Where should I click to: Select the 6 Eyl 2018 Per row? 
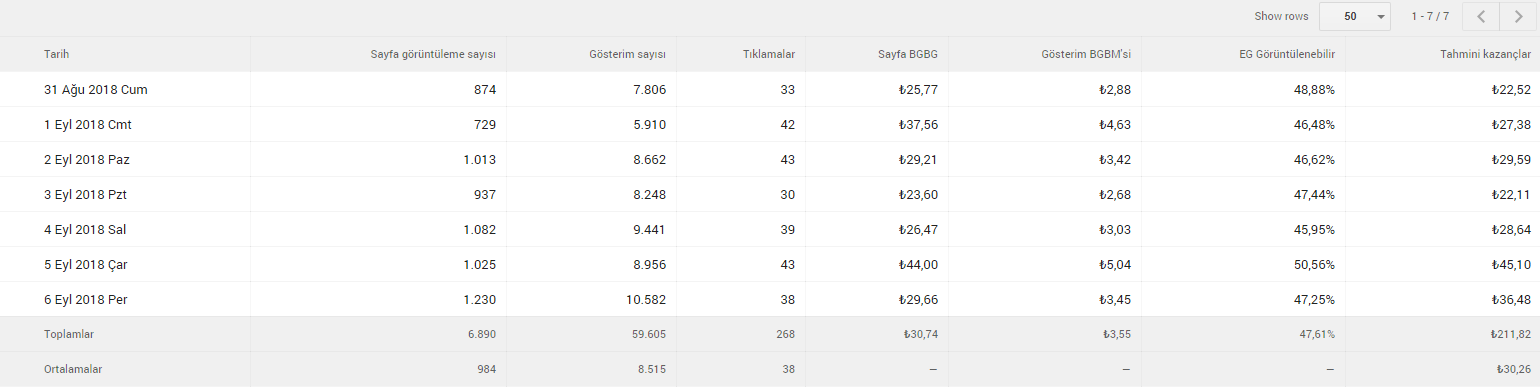(770, 299)
